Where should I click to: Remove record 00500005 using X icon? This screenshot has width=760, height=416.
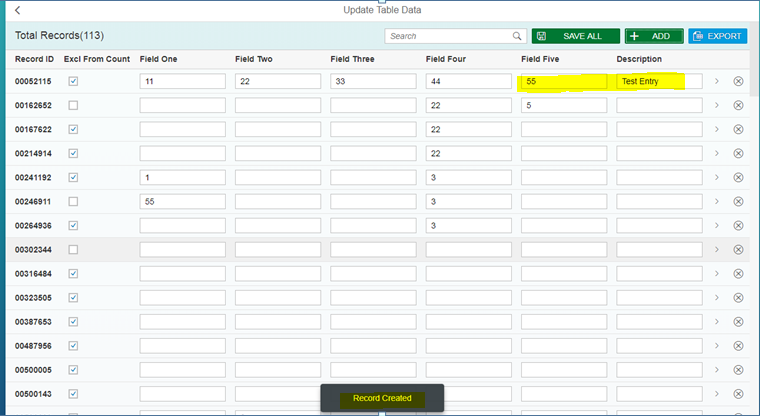click(738, 369)
